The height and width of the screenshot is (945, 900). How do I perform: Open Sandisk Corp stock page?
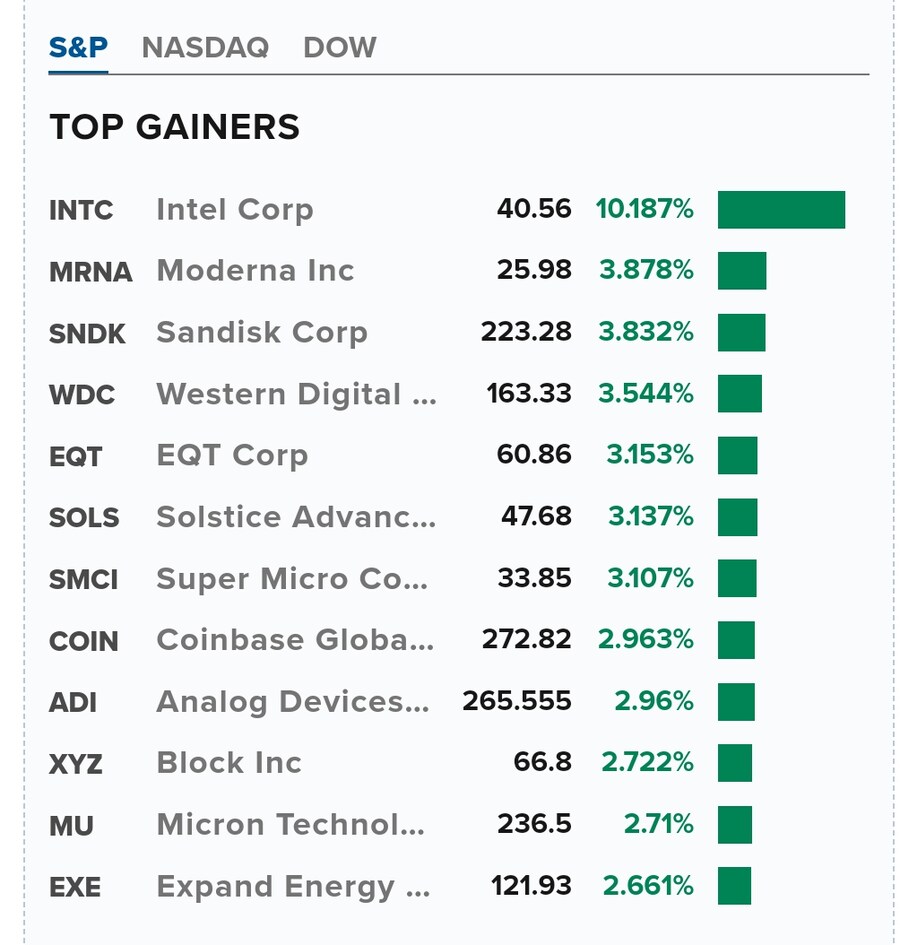pyautogui.click(x=262, y=332)
